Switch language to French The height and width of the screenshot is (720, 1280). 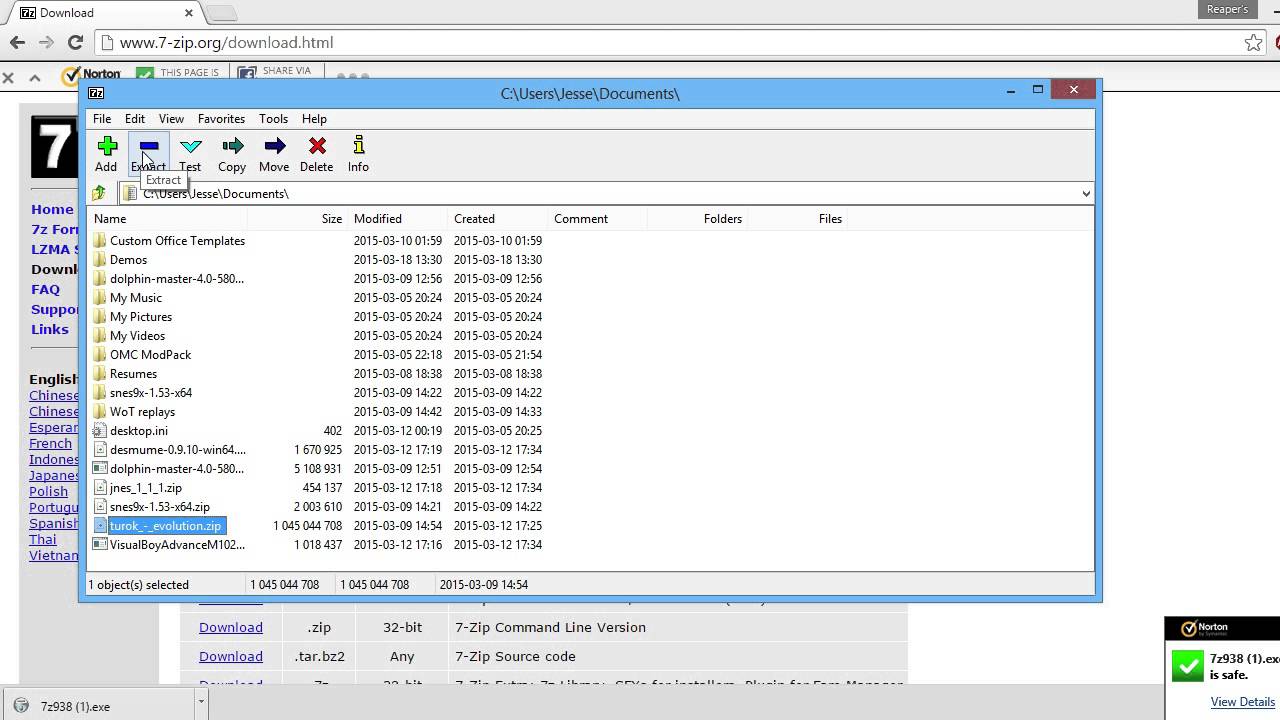coord(50,443)
